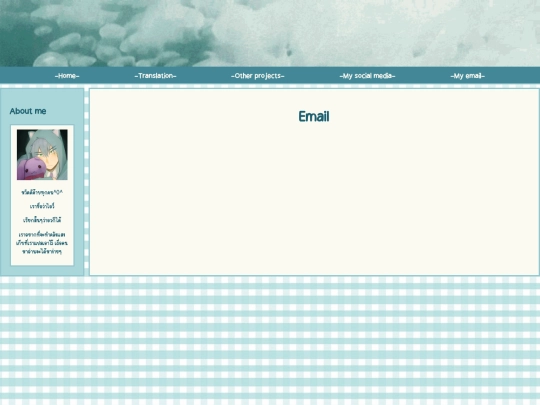
Task: Click the About me sidebar heading
Action: click(x=28, y=111)
